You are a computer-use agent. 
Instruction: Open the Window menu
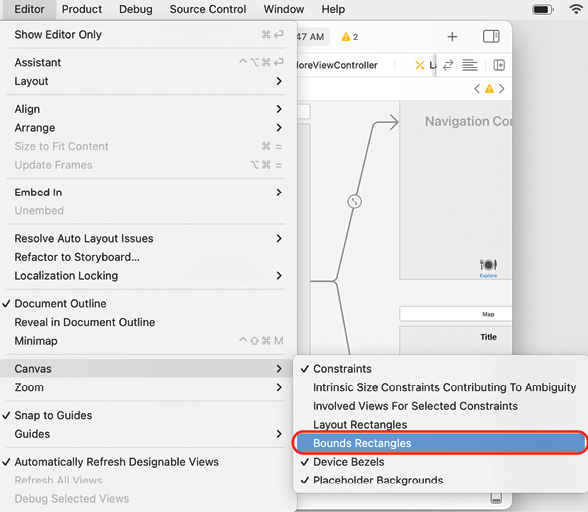click(284, 9)
